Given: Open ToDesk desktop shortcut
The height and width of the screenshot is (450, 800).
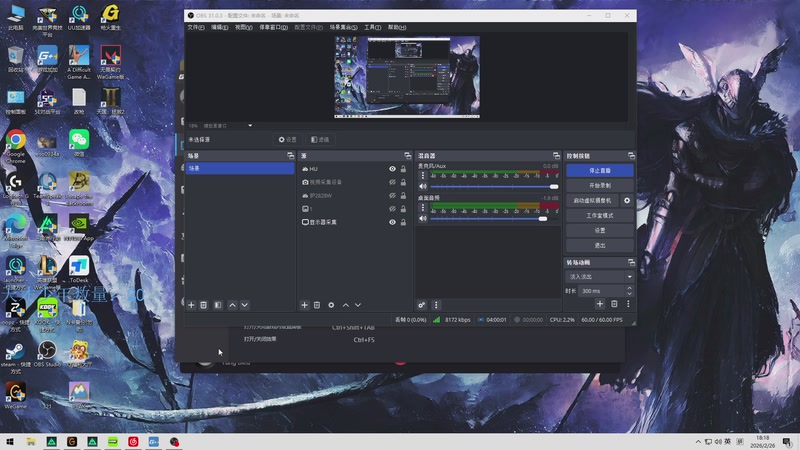Looking at the screenshot, I should 79,269.
